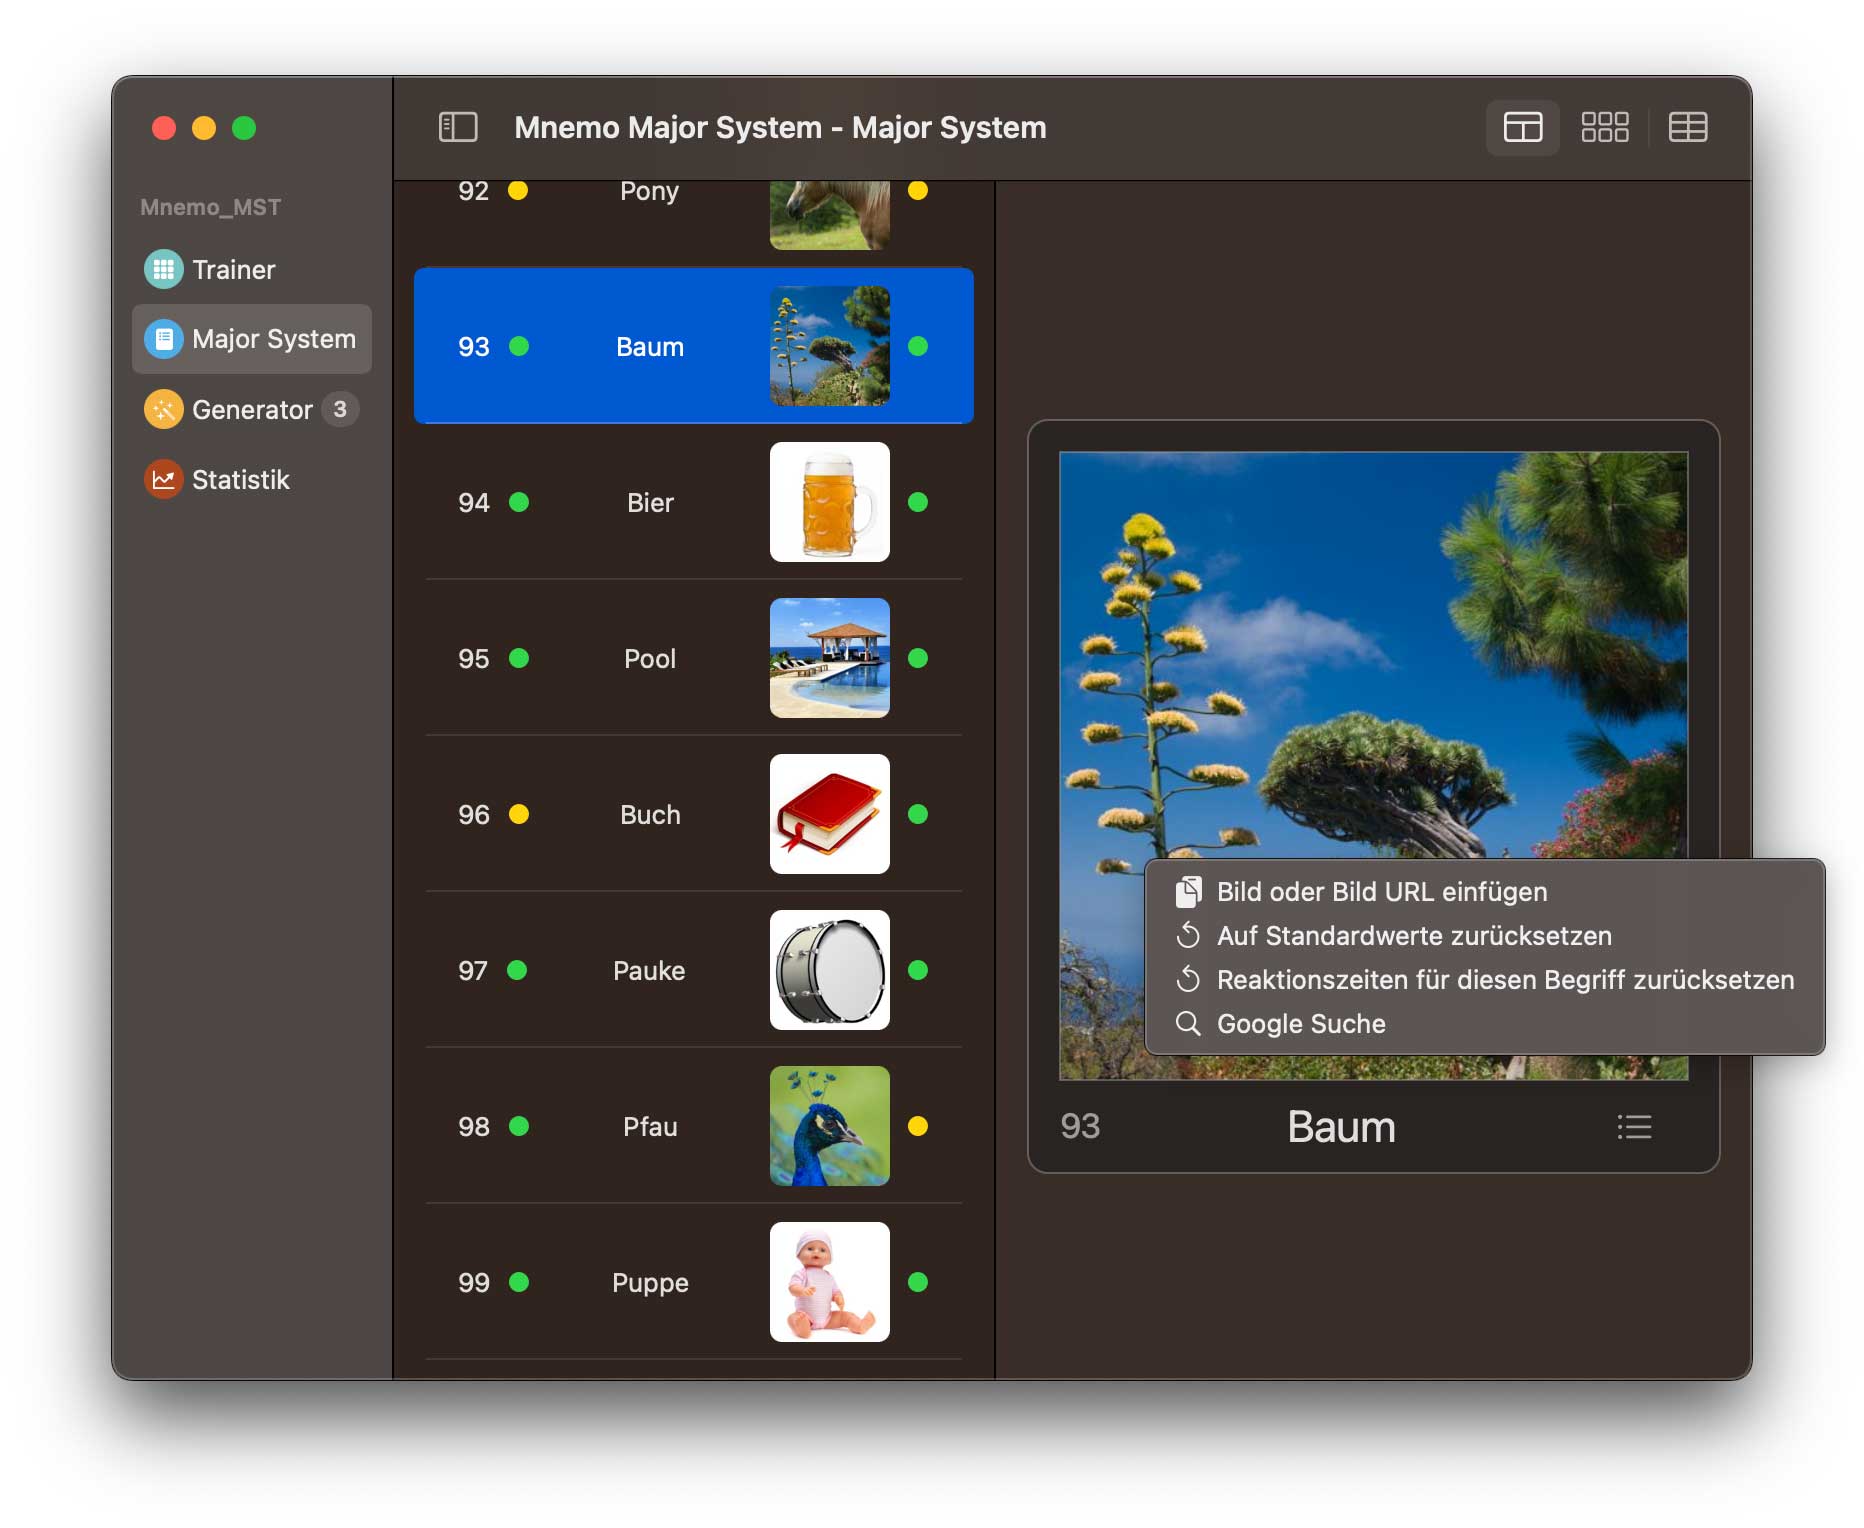Image resolution: width=1864 pixels, height=1528 pixels.
Task: Select the row 97 Pauke
Action: [648, 970]
